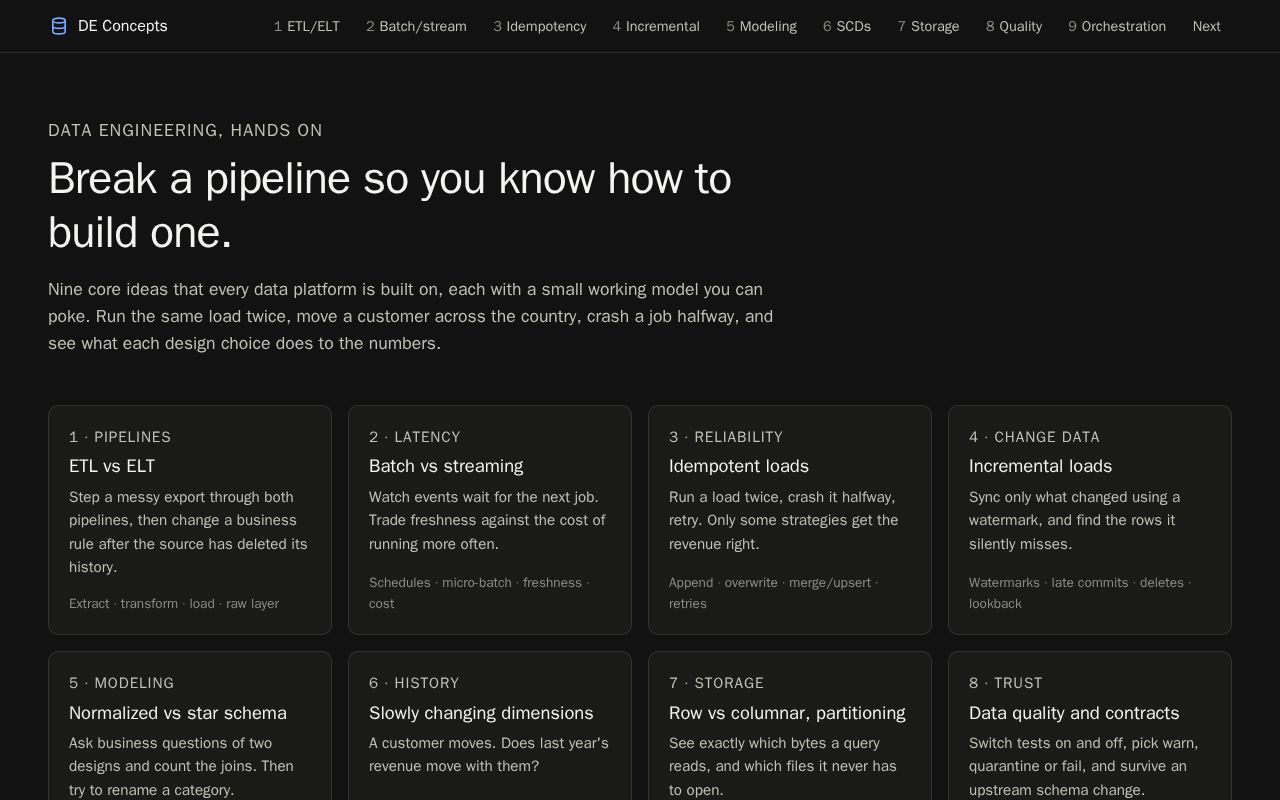Image resolution: width=1280 pixels, height=800 pixels.
Task: Open 9 Orchestration in the navbar
Action: 1117,26
